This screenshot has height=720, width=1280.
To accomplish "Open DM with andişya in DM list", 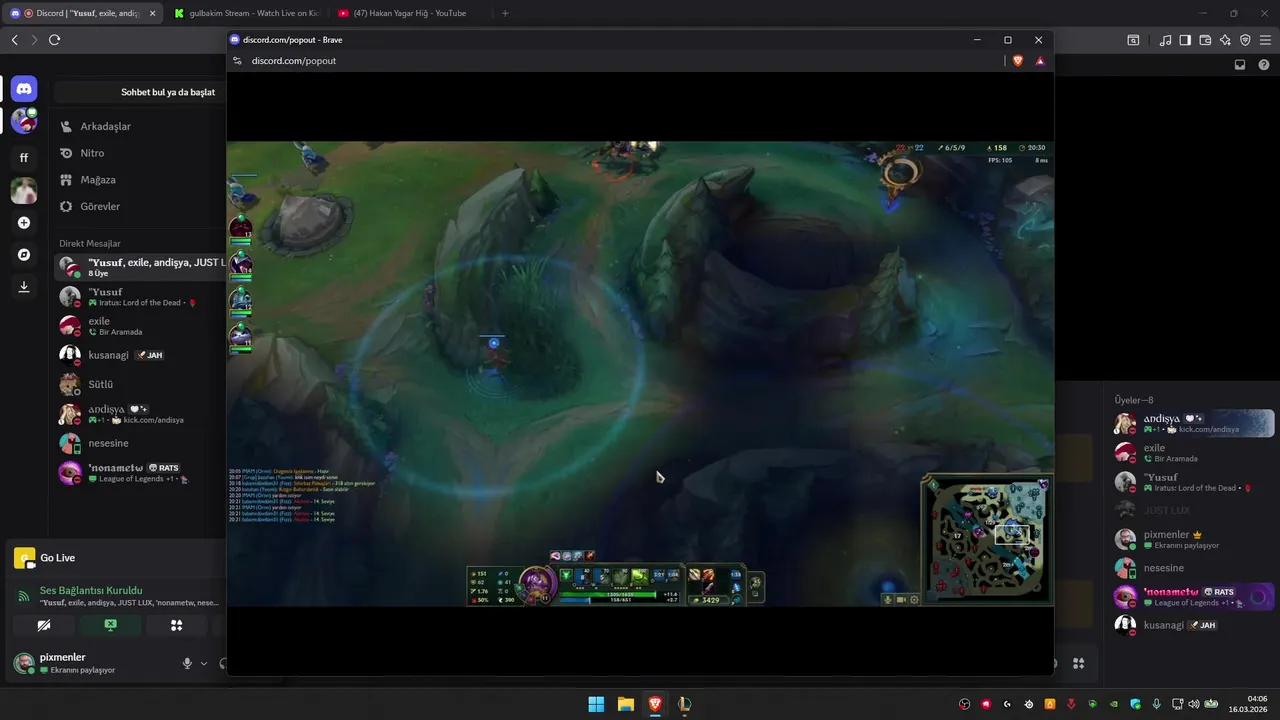I will click(140, 414).
